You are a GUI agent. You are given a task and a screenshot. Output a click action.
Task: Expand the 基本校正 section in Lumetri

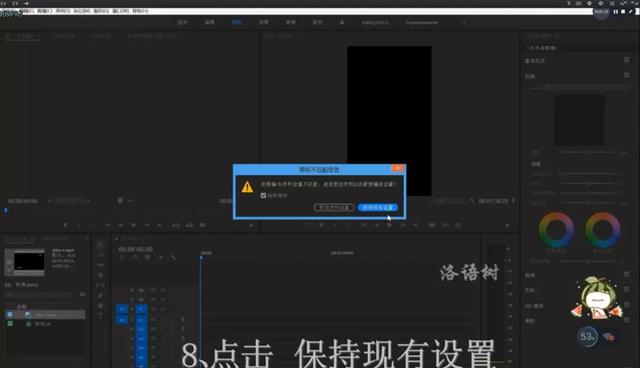click(535, 61)
